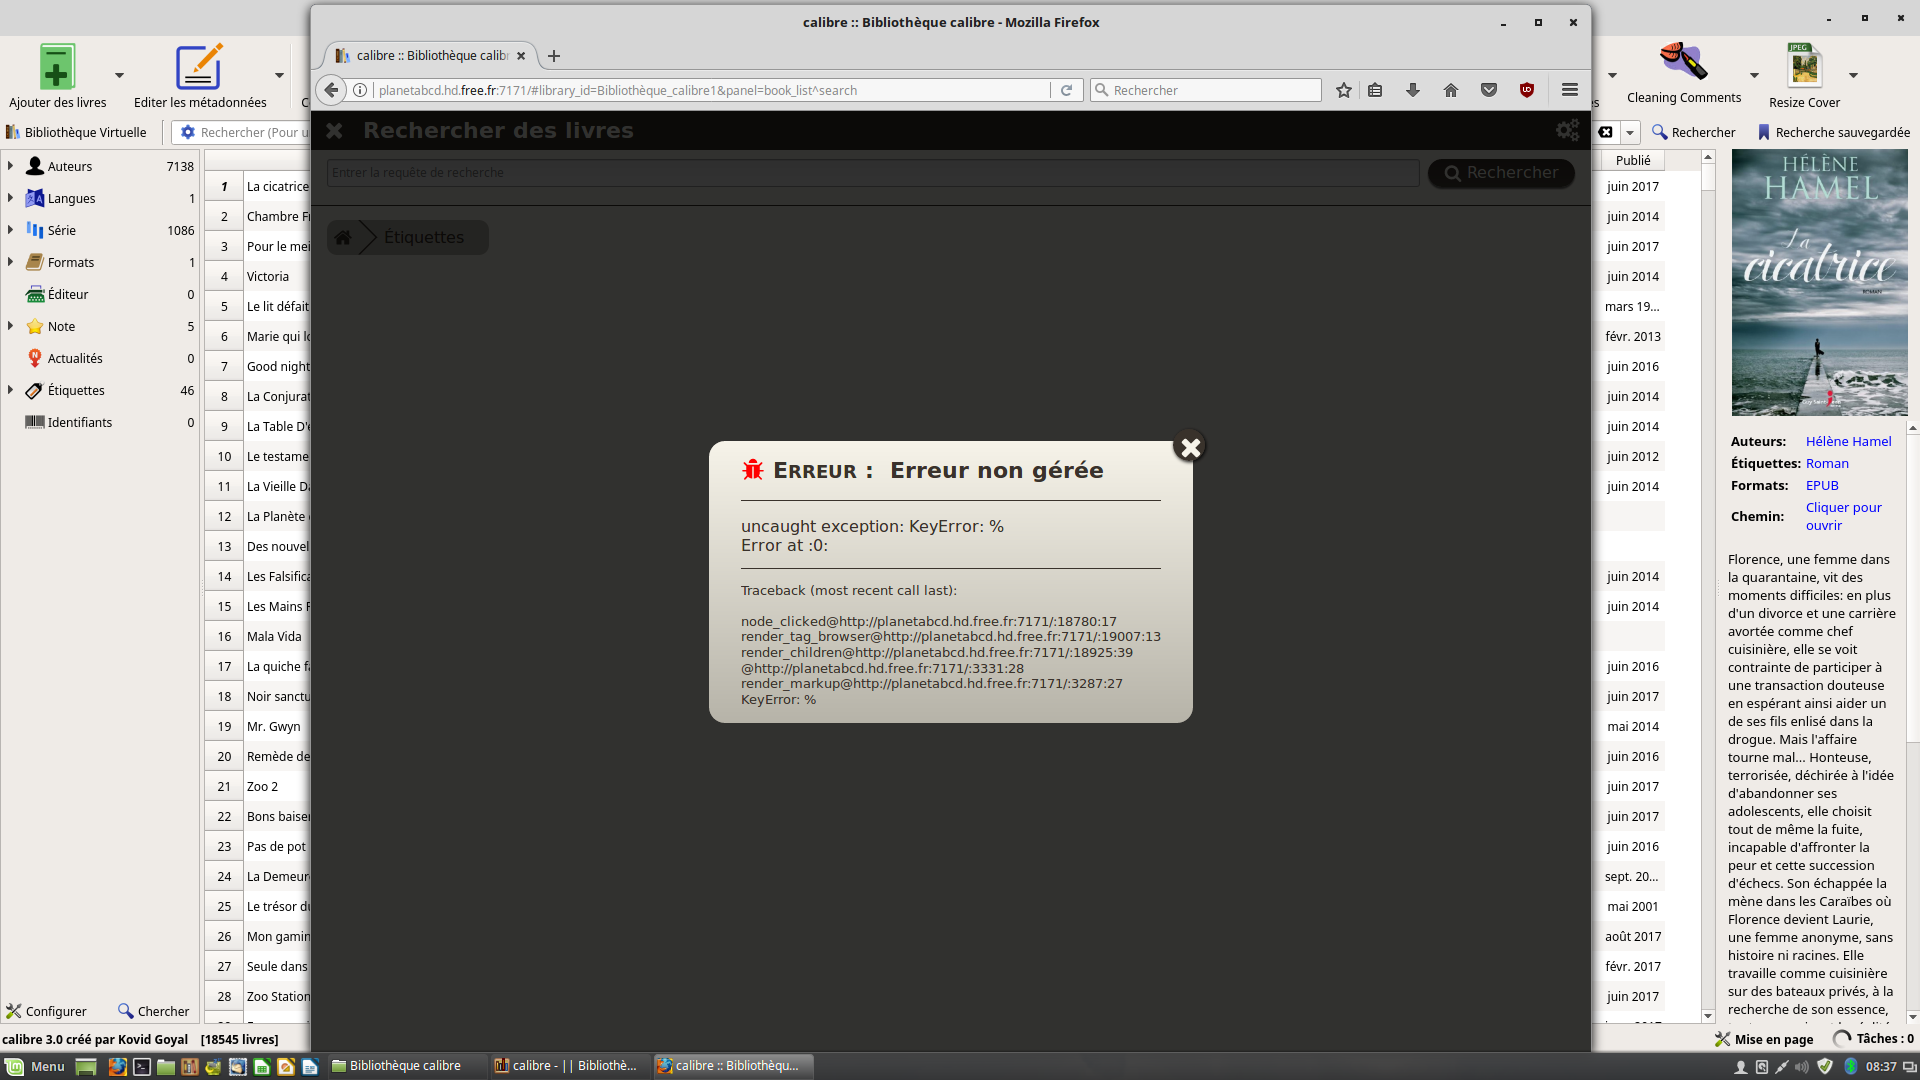Open Firefox hamburger menu
Screen dimensions: 1920x1080
[1570, 91]
